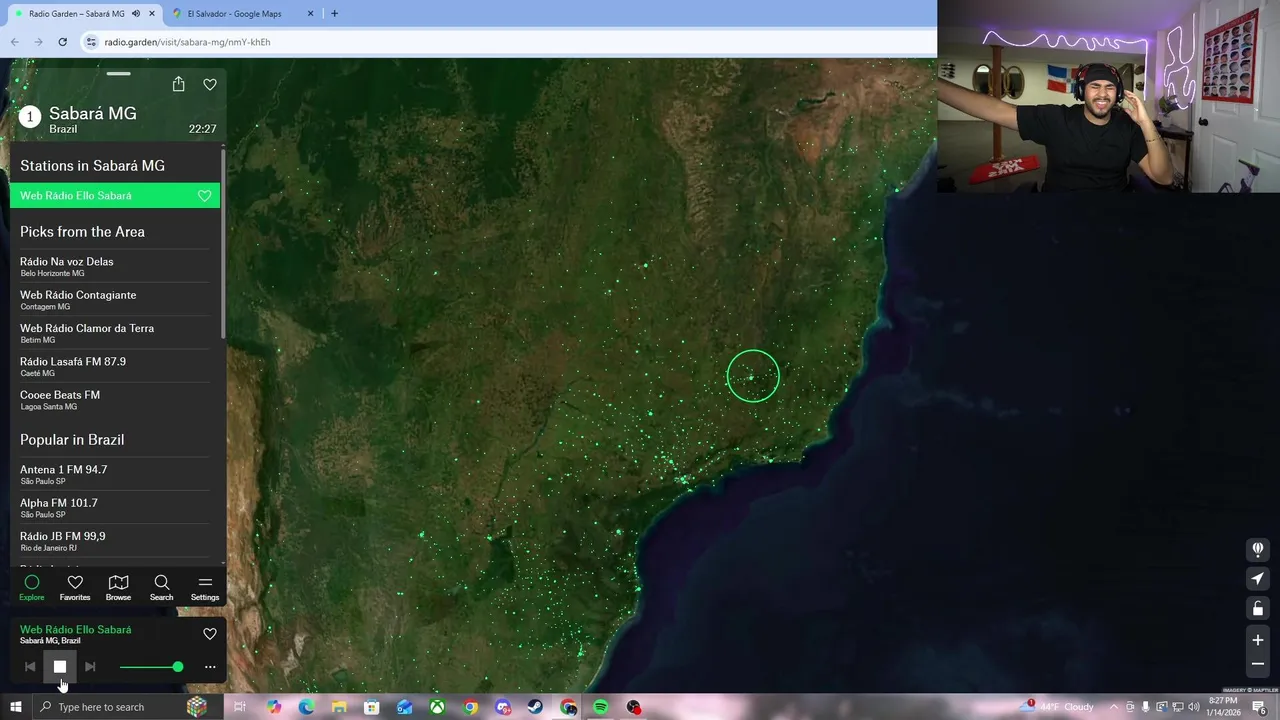Close the El Salvador Google Maps tab

click(x=310, y=14)
